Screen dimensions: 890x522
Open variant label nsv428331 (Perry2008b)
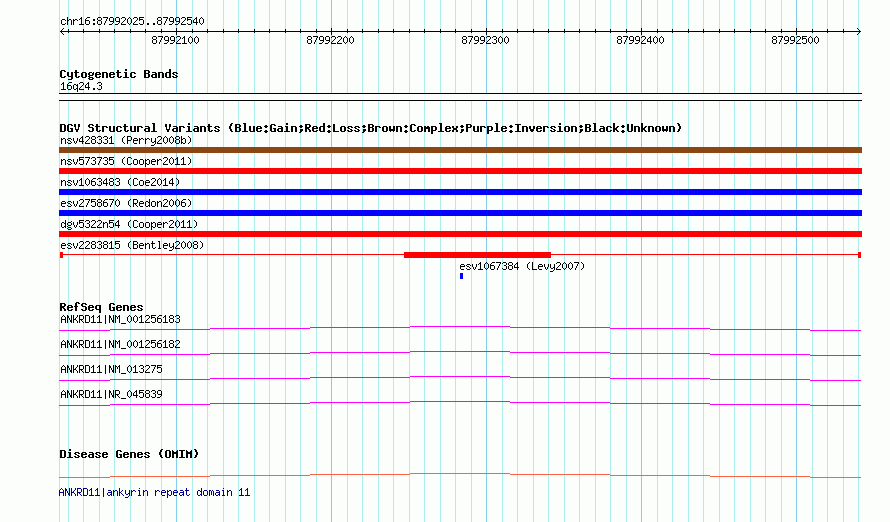point(126,140)
